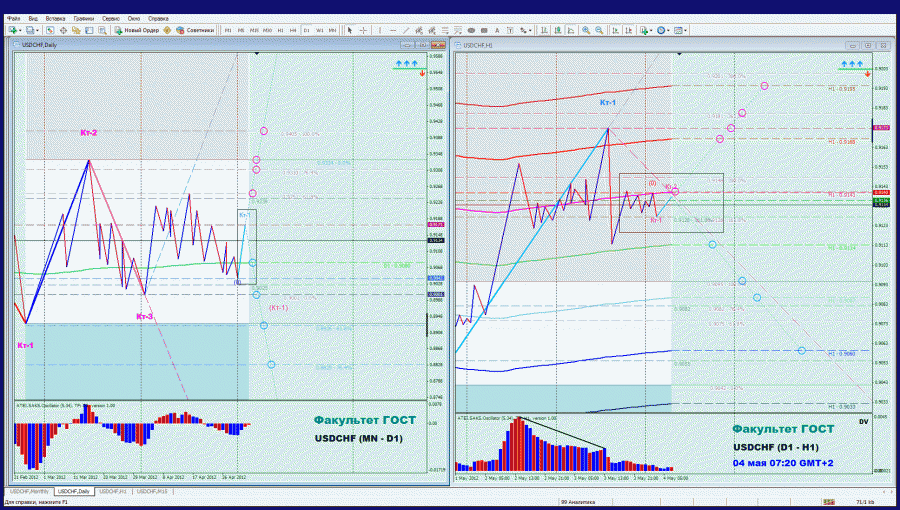Open the new chart icon
The image size is (900, 510).
(13, 30)
